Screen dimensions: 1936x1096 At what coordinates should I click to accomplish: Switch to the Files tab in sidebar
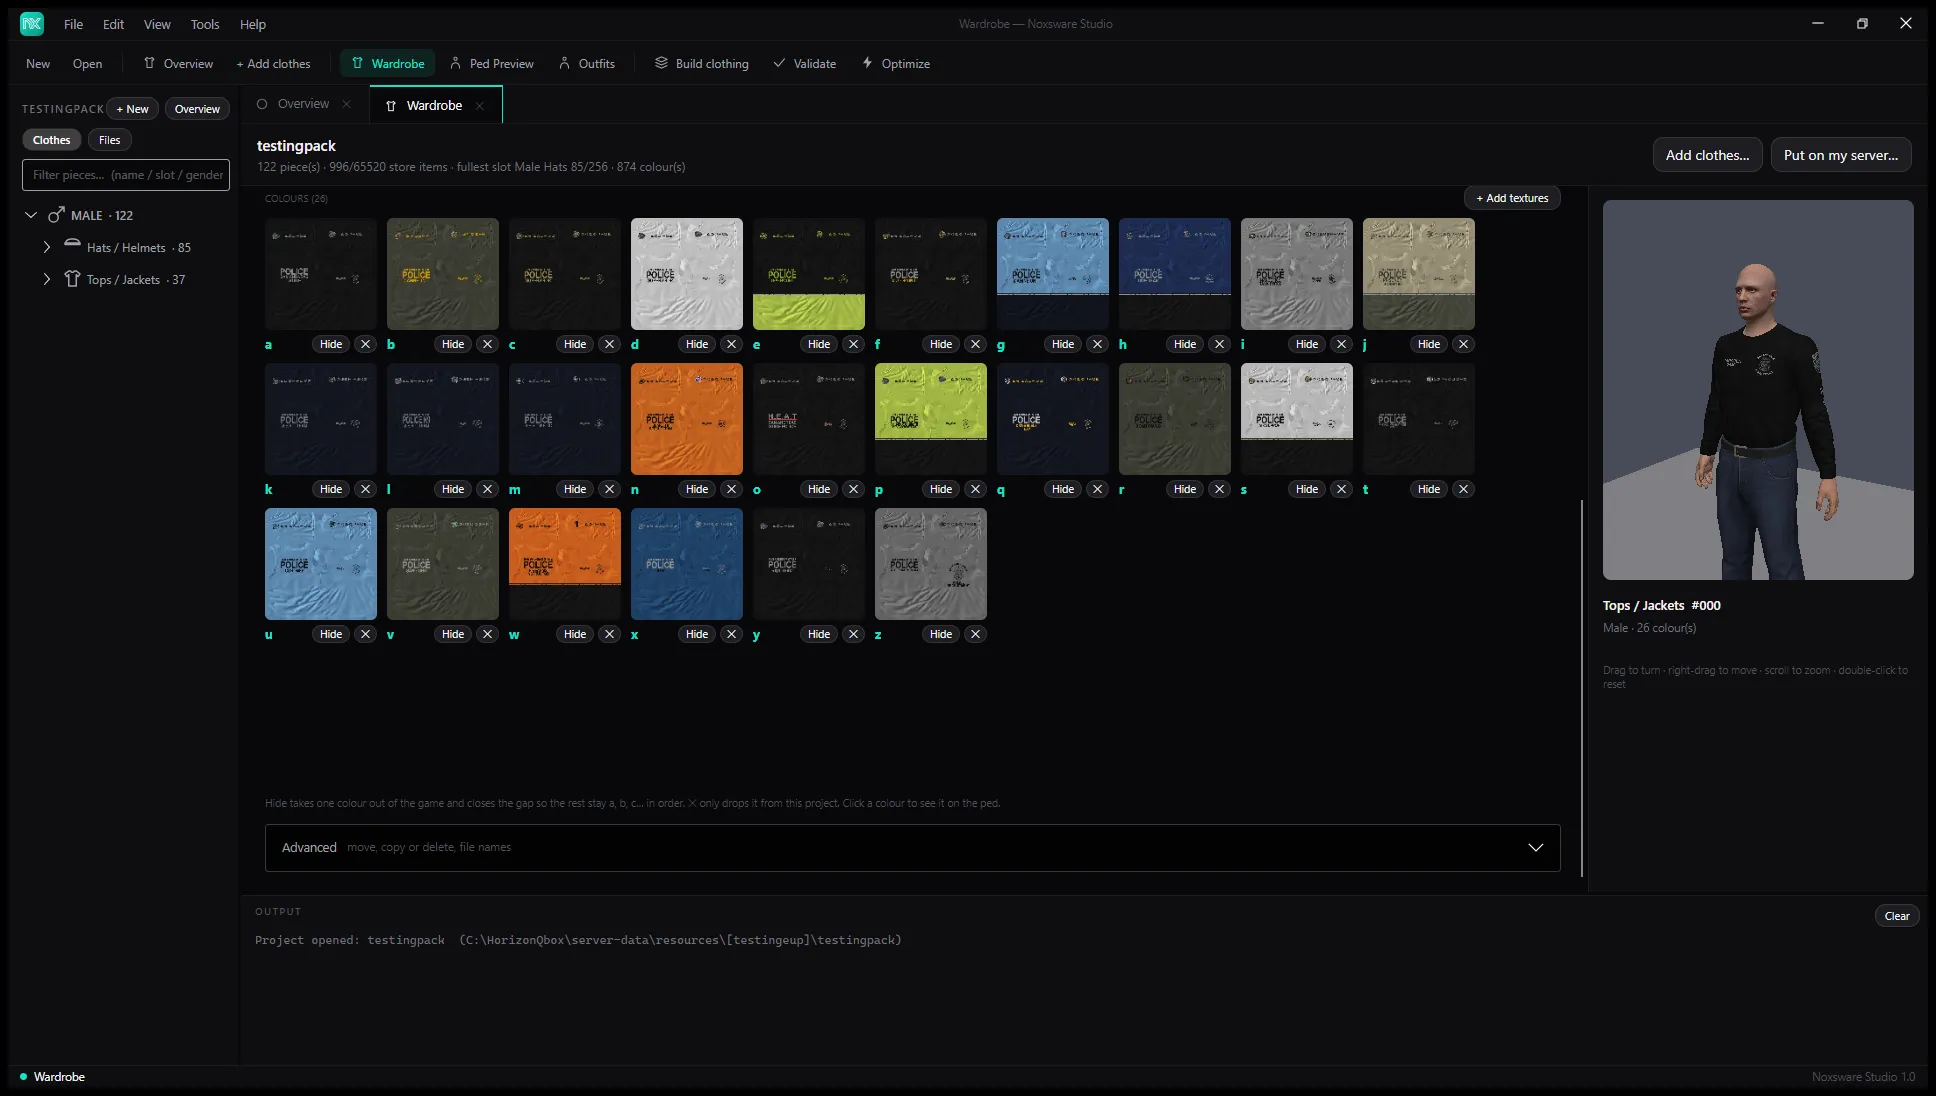109,140
